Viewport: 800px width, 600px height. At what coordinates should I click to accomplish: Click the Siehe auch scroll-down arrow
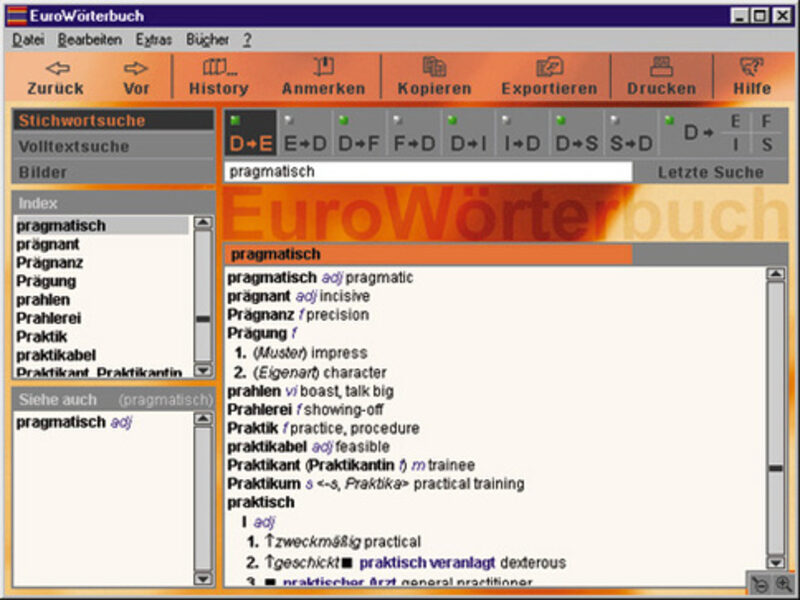tap(203, 579)
